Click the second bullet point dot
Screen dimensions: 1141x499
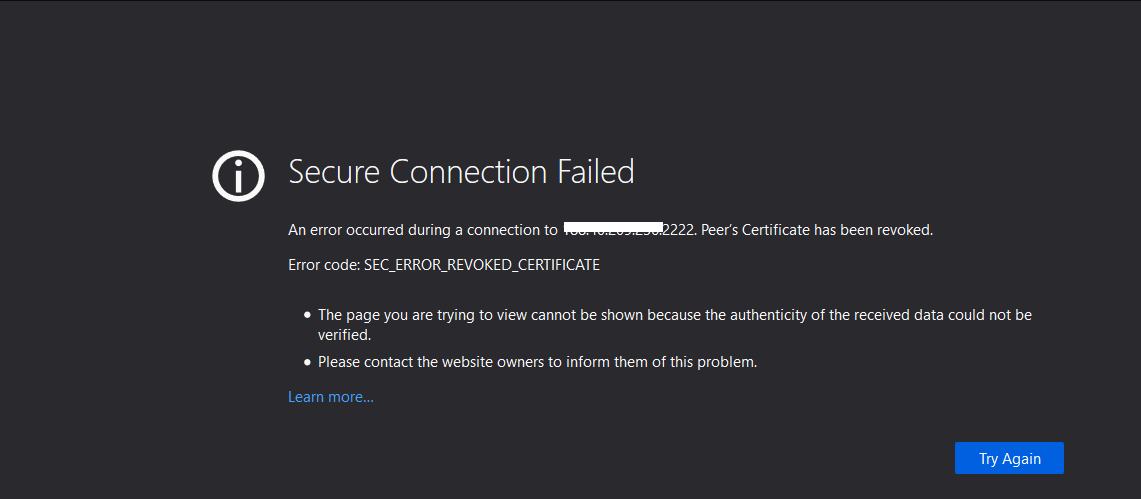(x=308, y=362)
